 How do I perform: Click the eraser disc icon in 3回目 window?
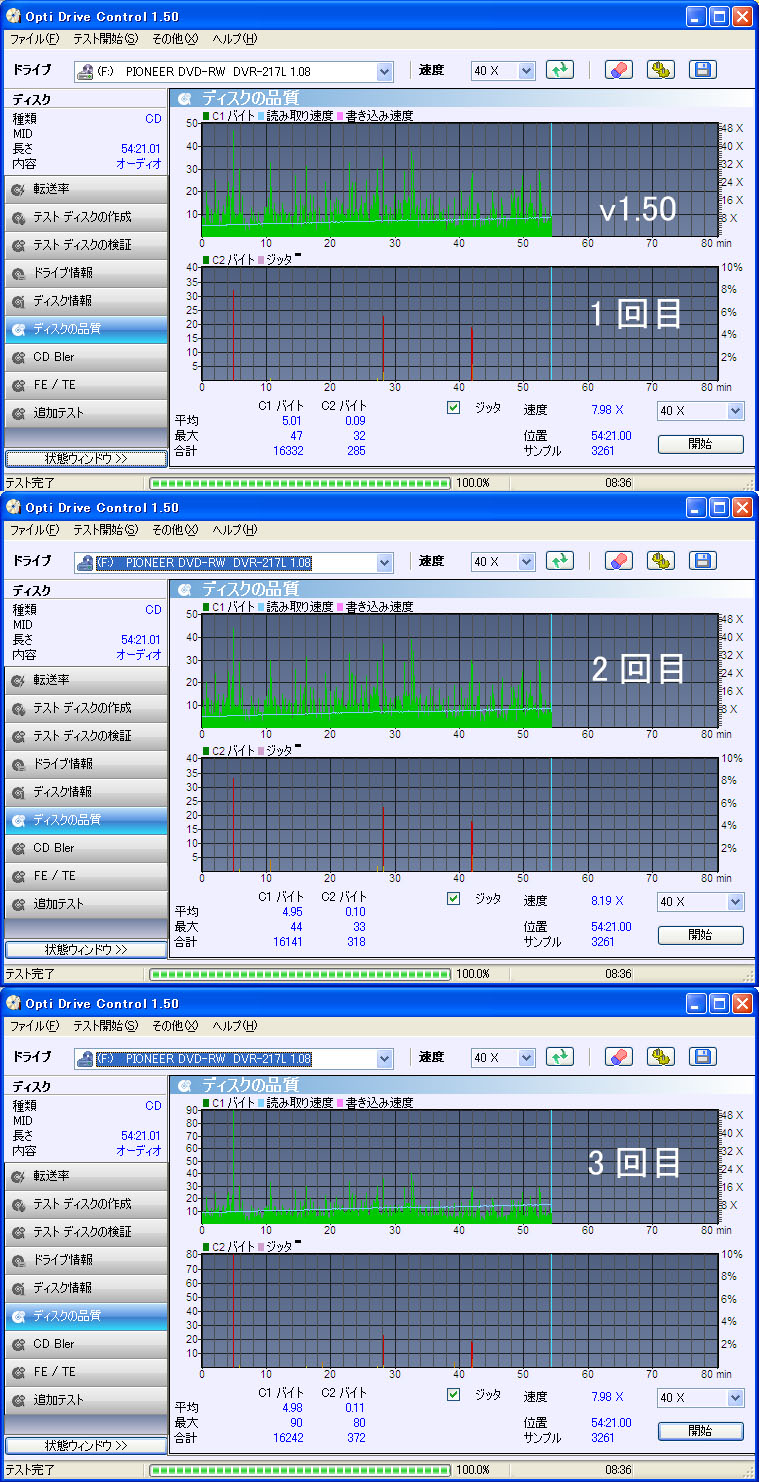(x=618, y=1057)
